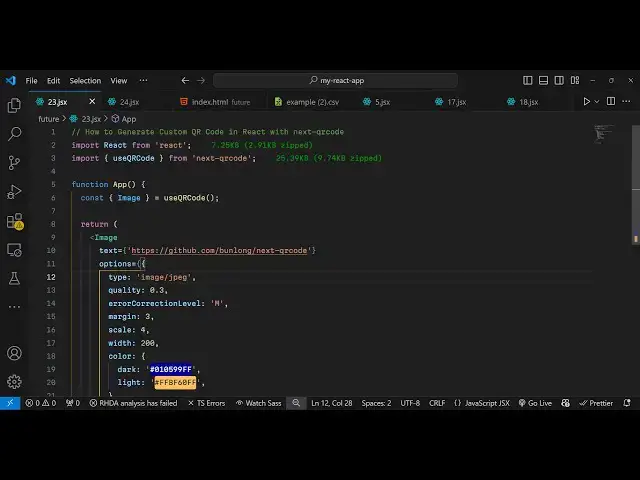Show hidden menu bar items ellipsis

coord(143,80)
